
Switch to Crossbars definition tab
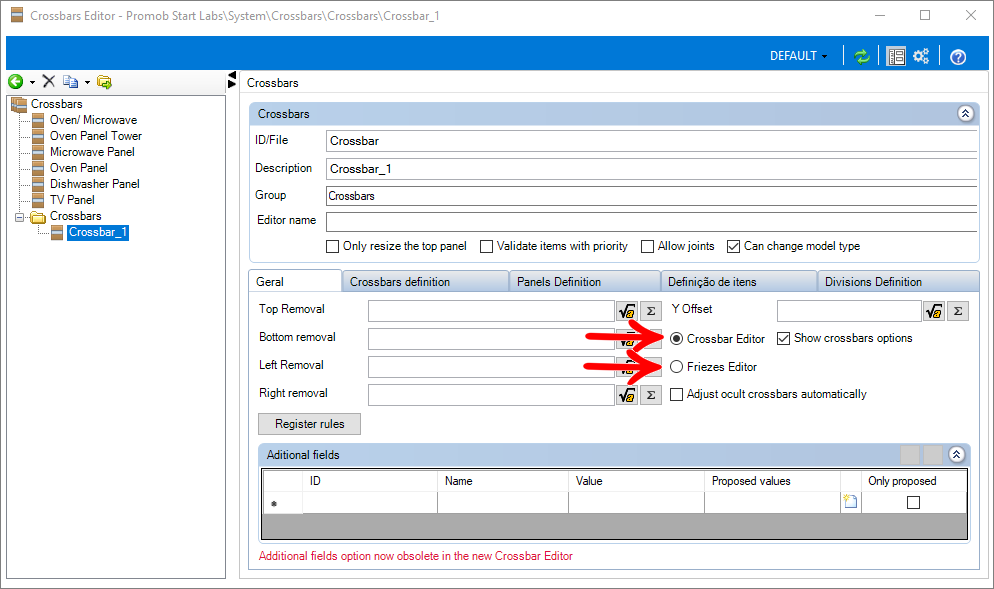pyautogui.click(x=425, y=282)
